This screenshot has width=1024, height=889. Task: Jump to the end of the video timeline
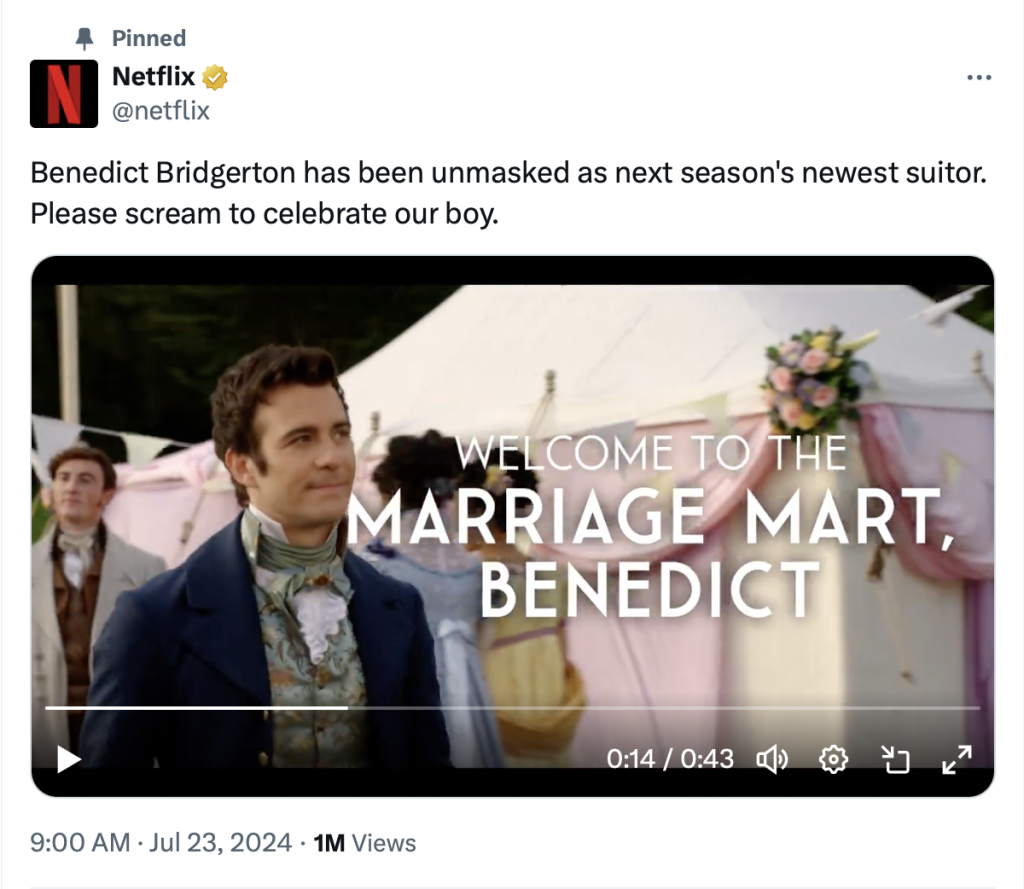tap(978, 707)
